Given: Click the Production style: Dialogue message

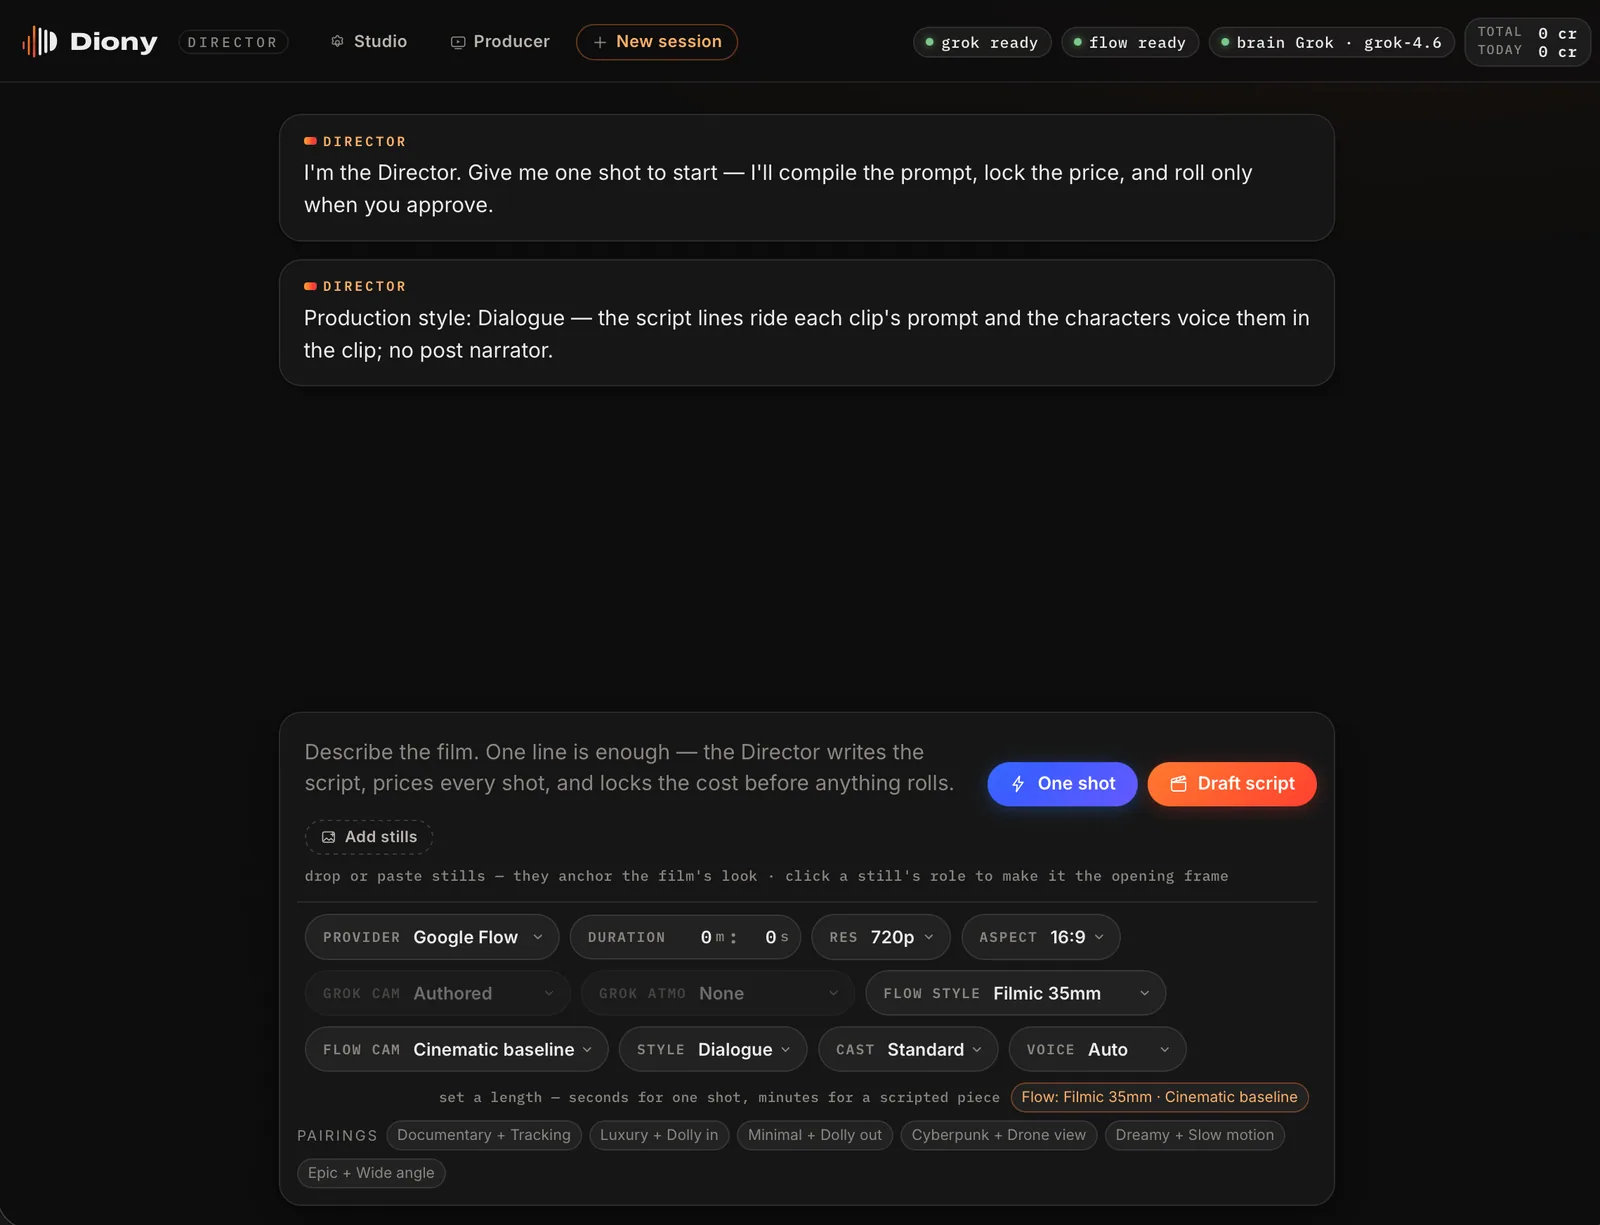Looking at the screenshot, I should pyautogui.click(x=807, y=323).
